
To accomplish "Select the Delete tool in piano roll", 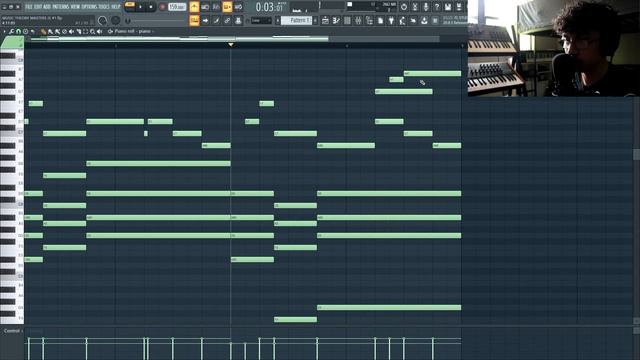I will pos(64,31).
